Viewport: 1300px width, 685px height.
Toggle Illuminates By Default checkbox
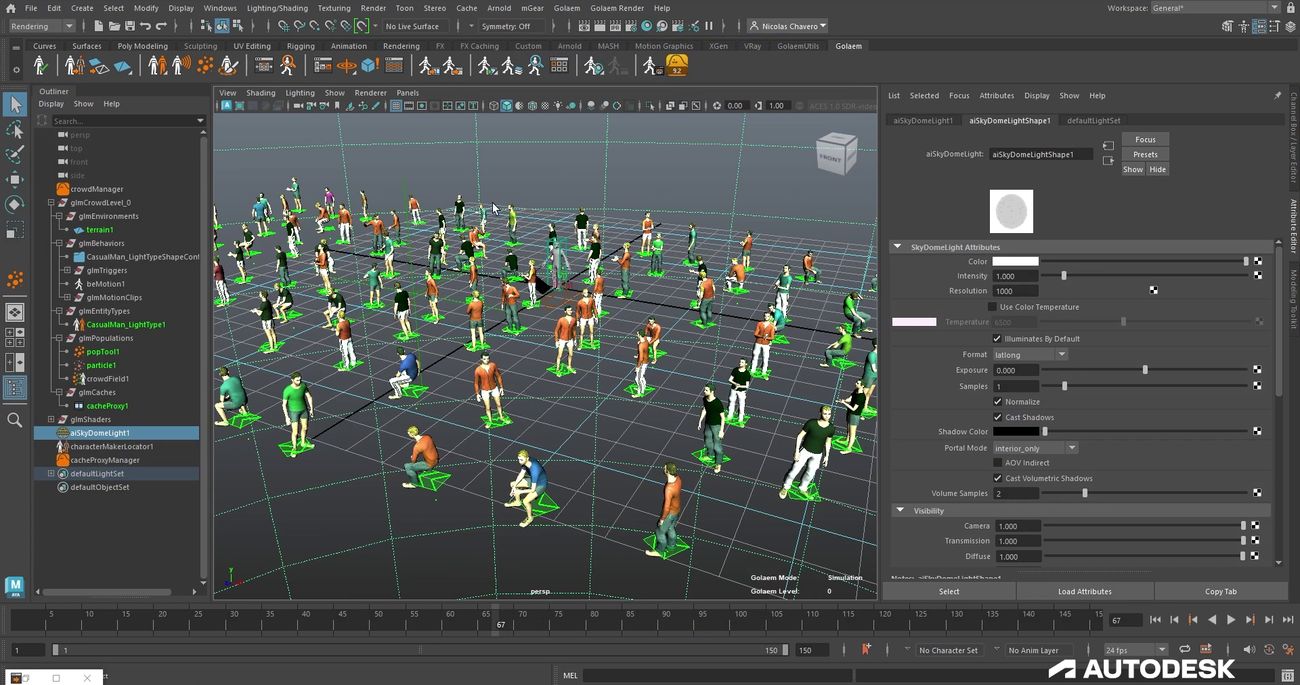pos(997,339)
